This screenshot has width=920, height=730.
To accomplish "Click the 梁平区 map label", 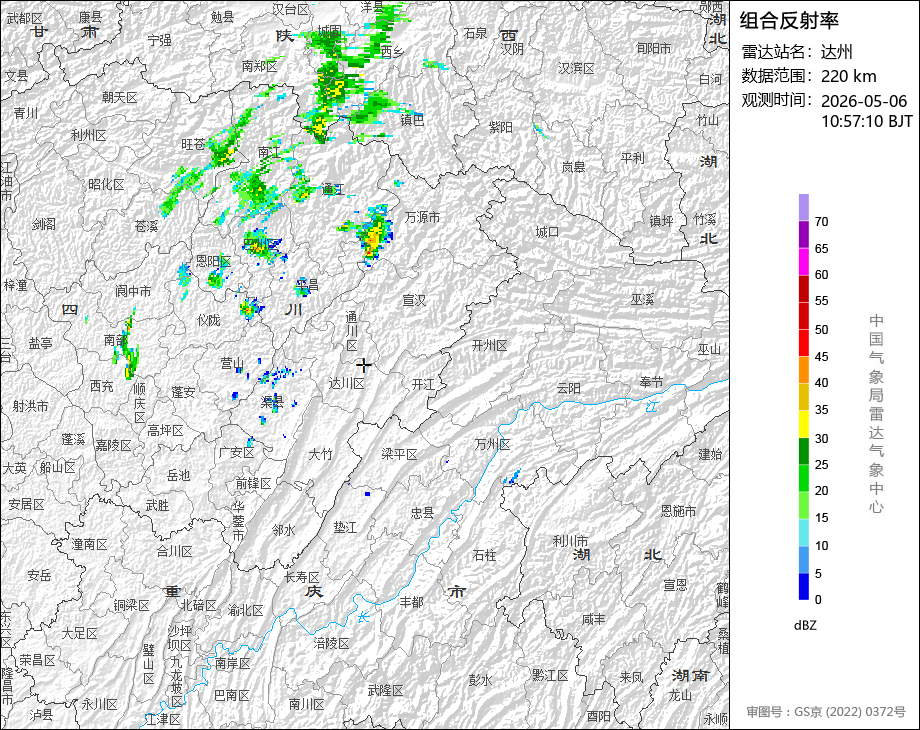I will click(x=400, y=454).
